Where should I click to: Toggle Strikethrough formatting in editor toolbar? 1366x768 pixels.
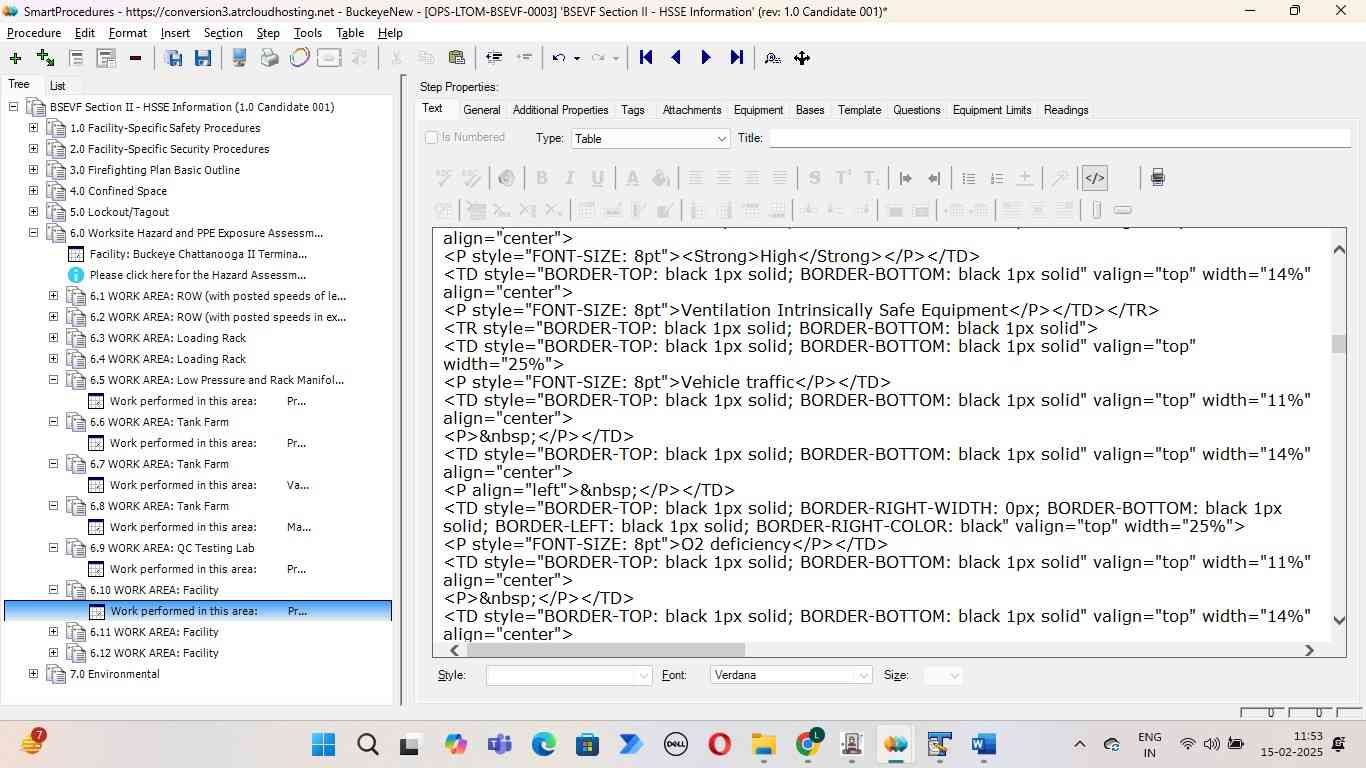pos(814,178)
